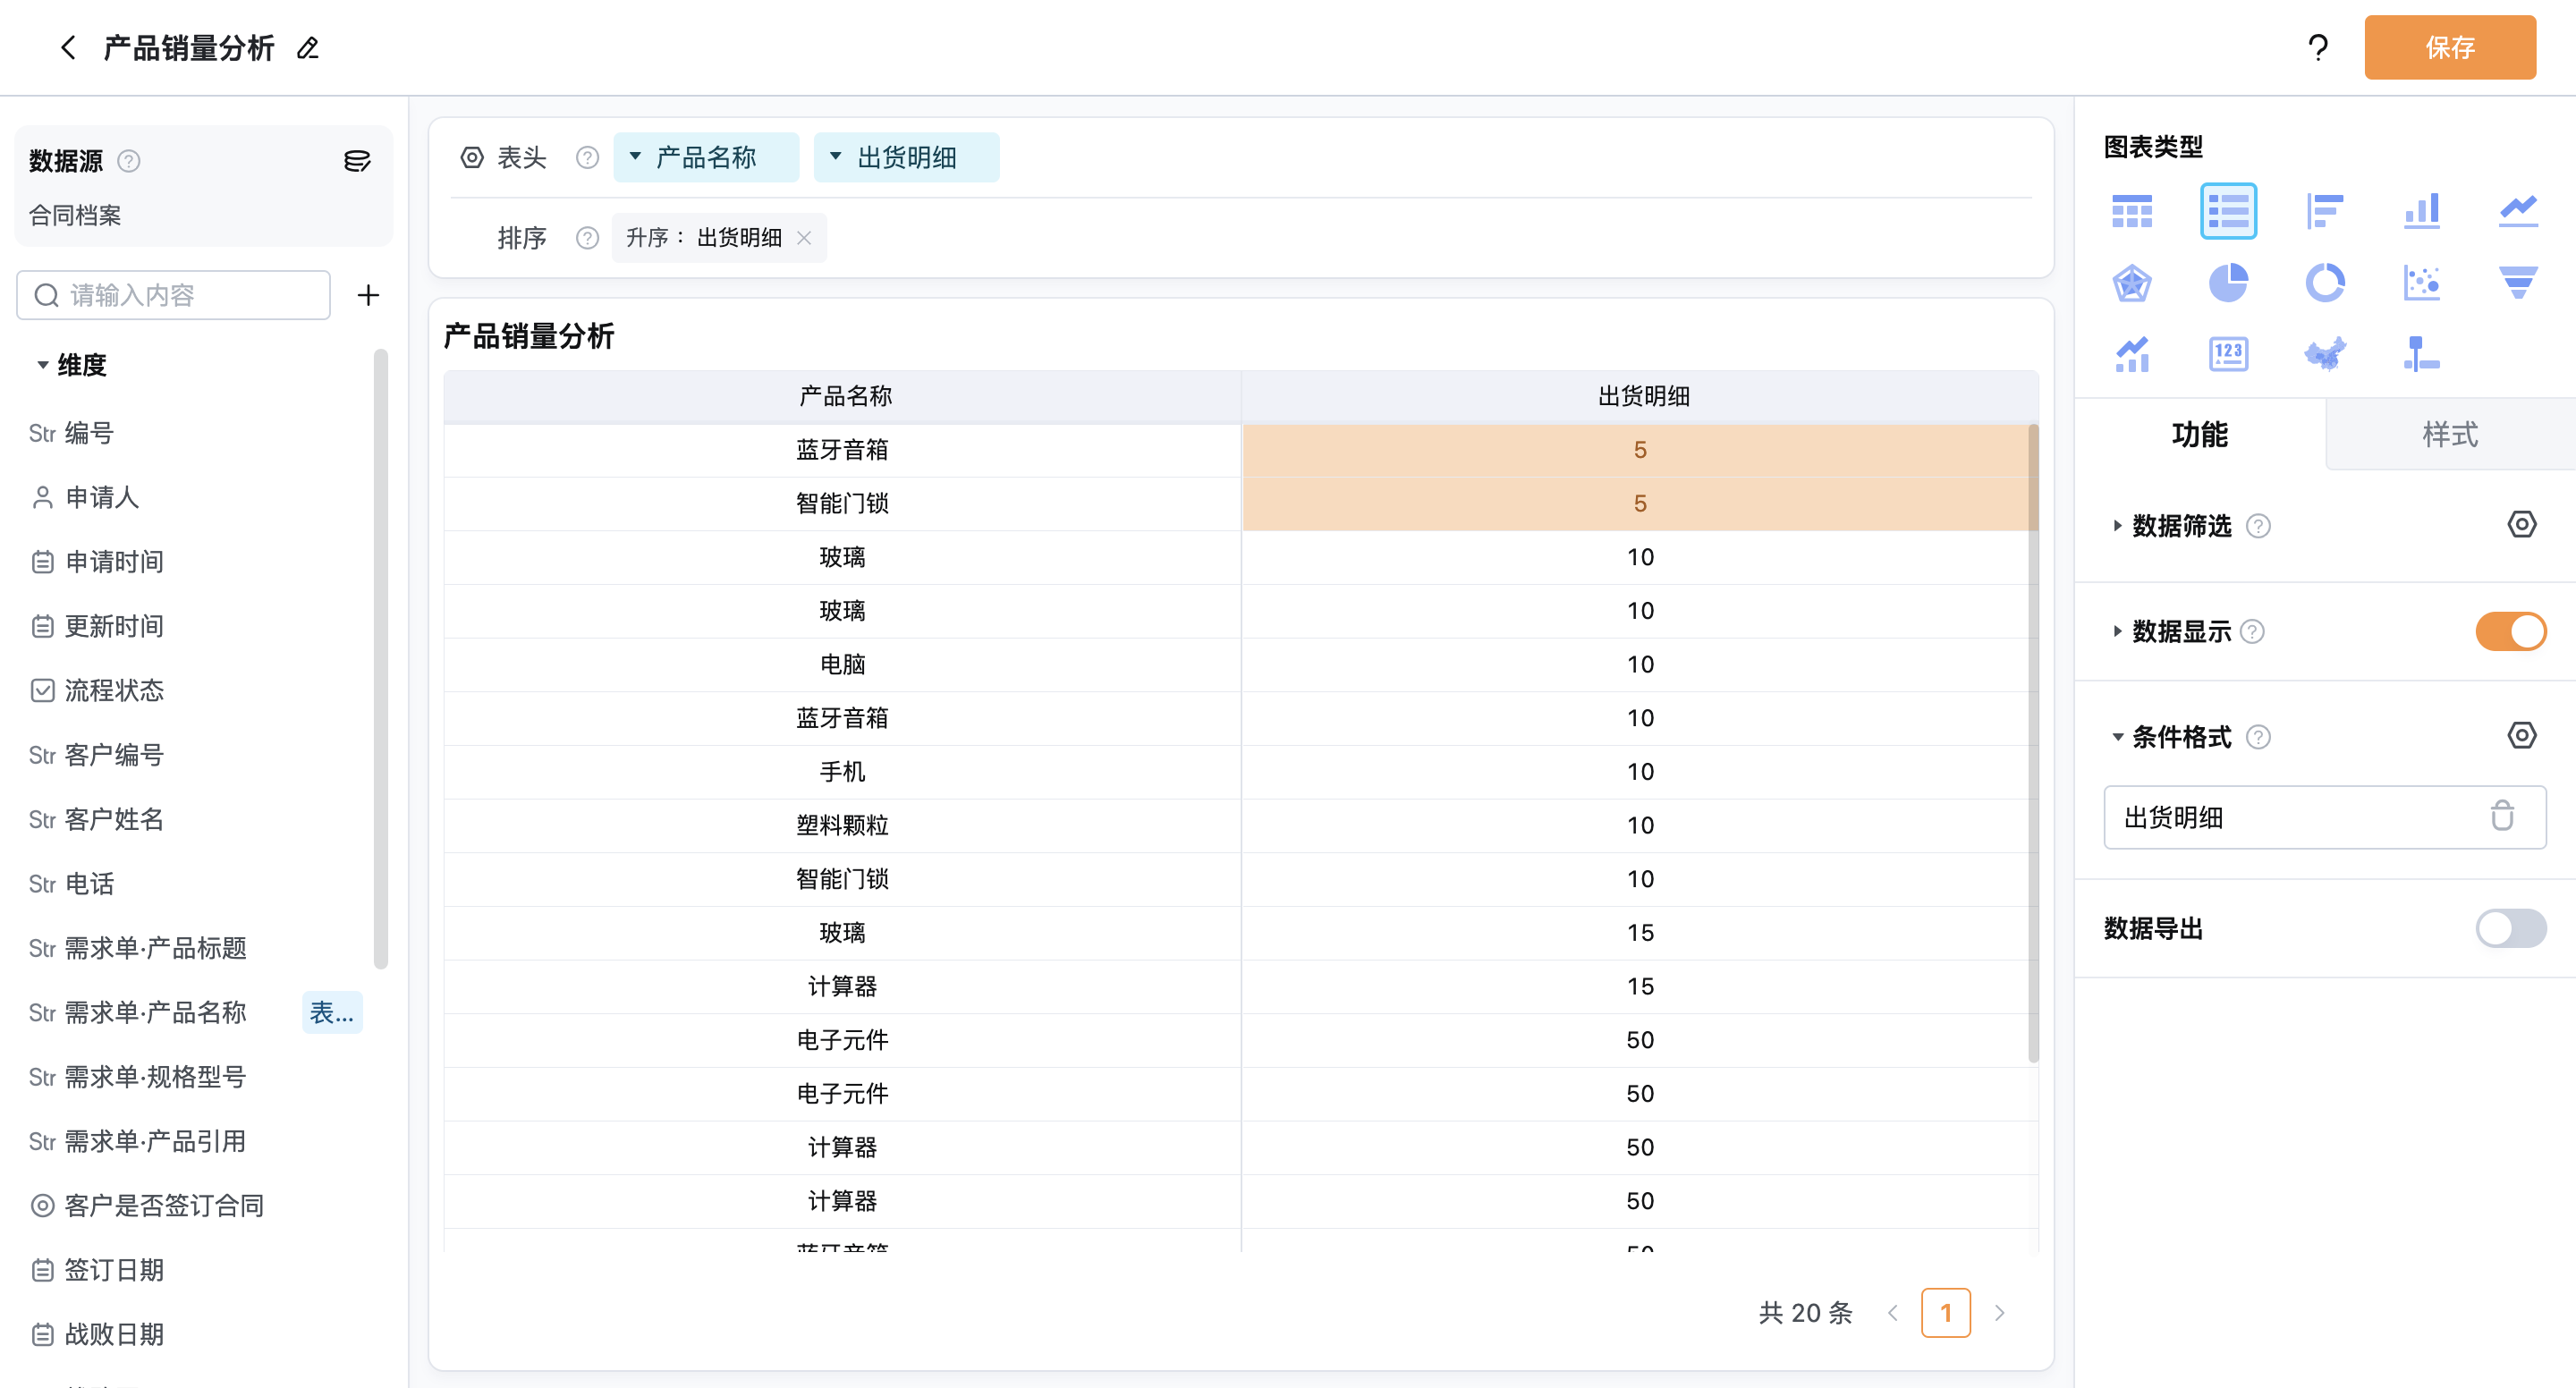
Task: Pick the combined line-and-bar chart type
Action: pyautogui.click(x=2132, y=354)
